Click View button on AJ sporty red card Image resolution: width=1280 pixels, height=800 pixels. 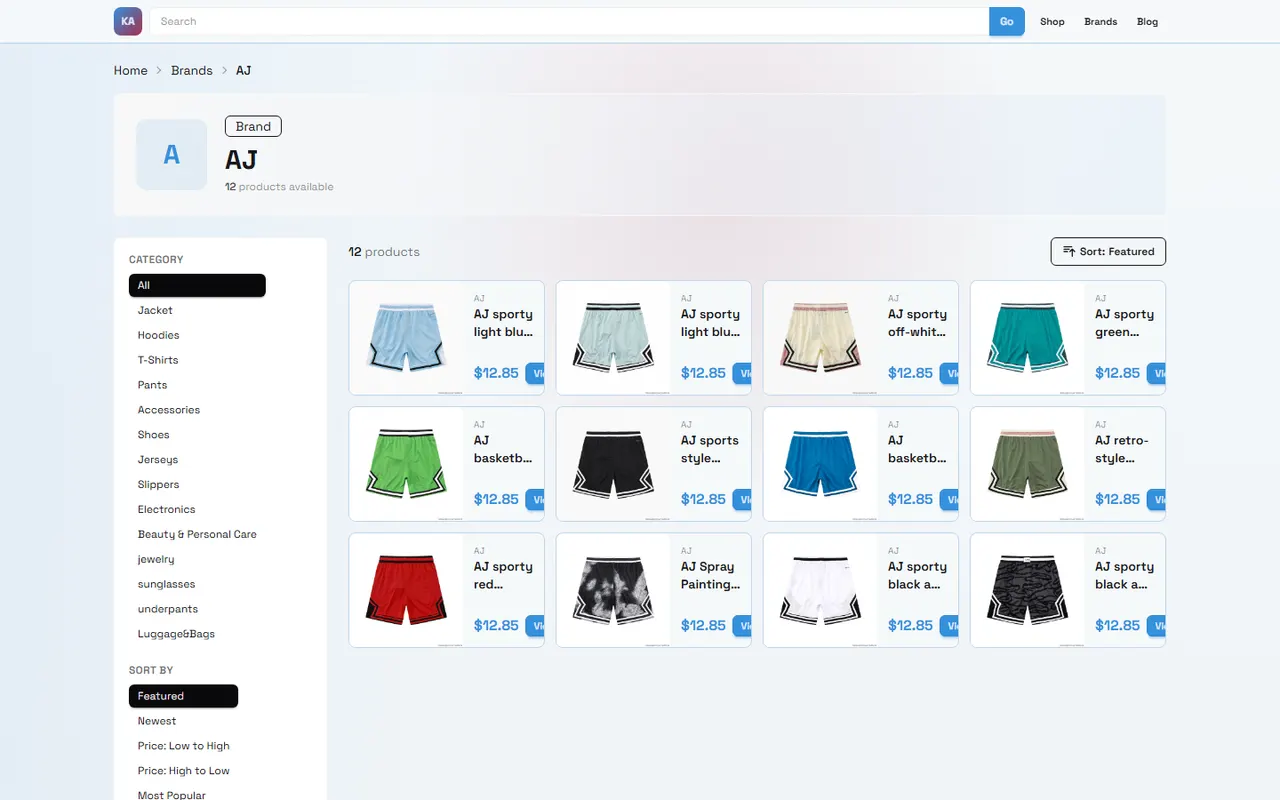(535, 626)
